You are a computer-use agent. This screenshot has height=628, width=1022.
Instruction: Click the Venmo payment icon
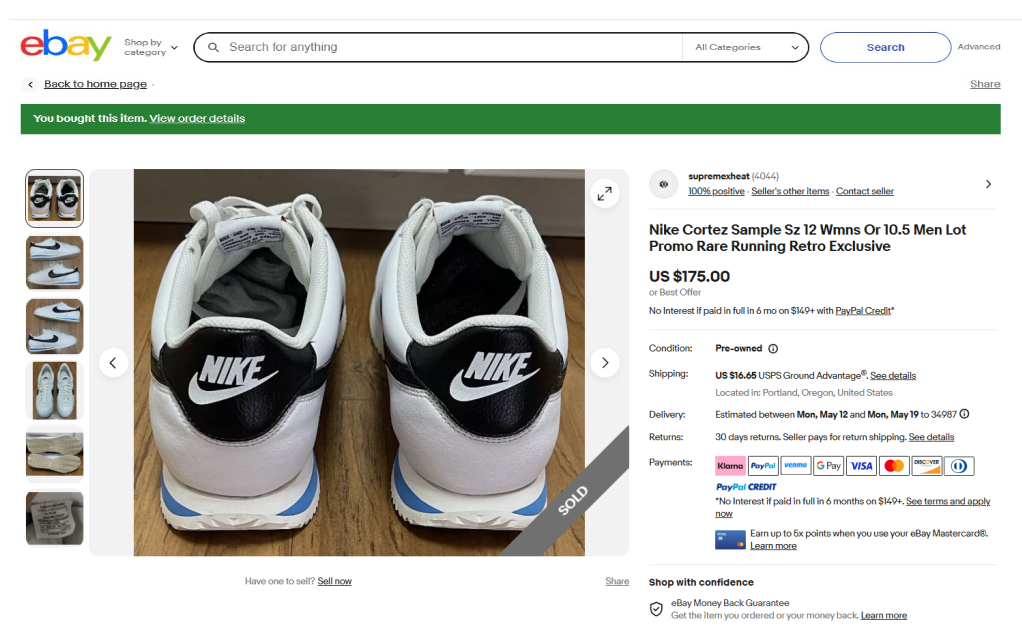[796, 466]
